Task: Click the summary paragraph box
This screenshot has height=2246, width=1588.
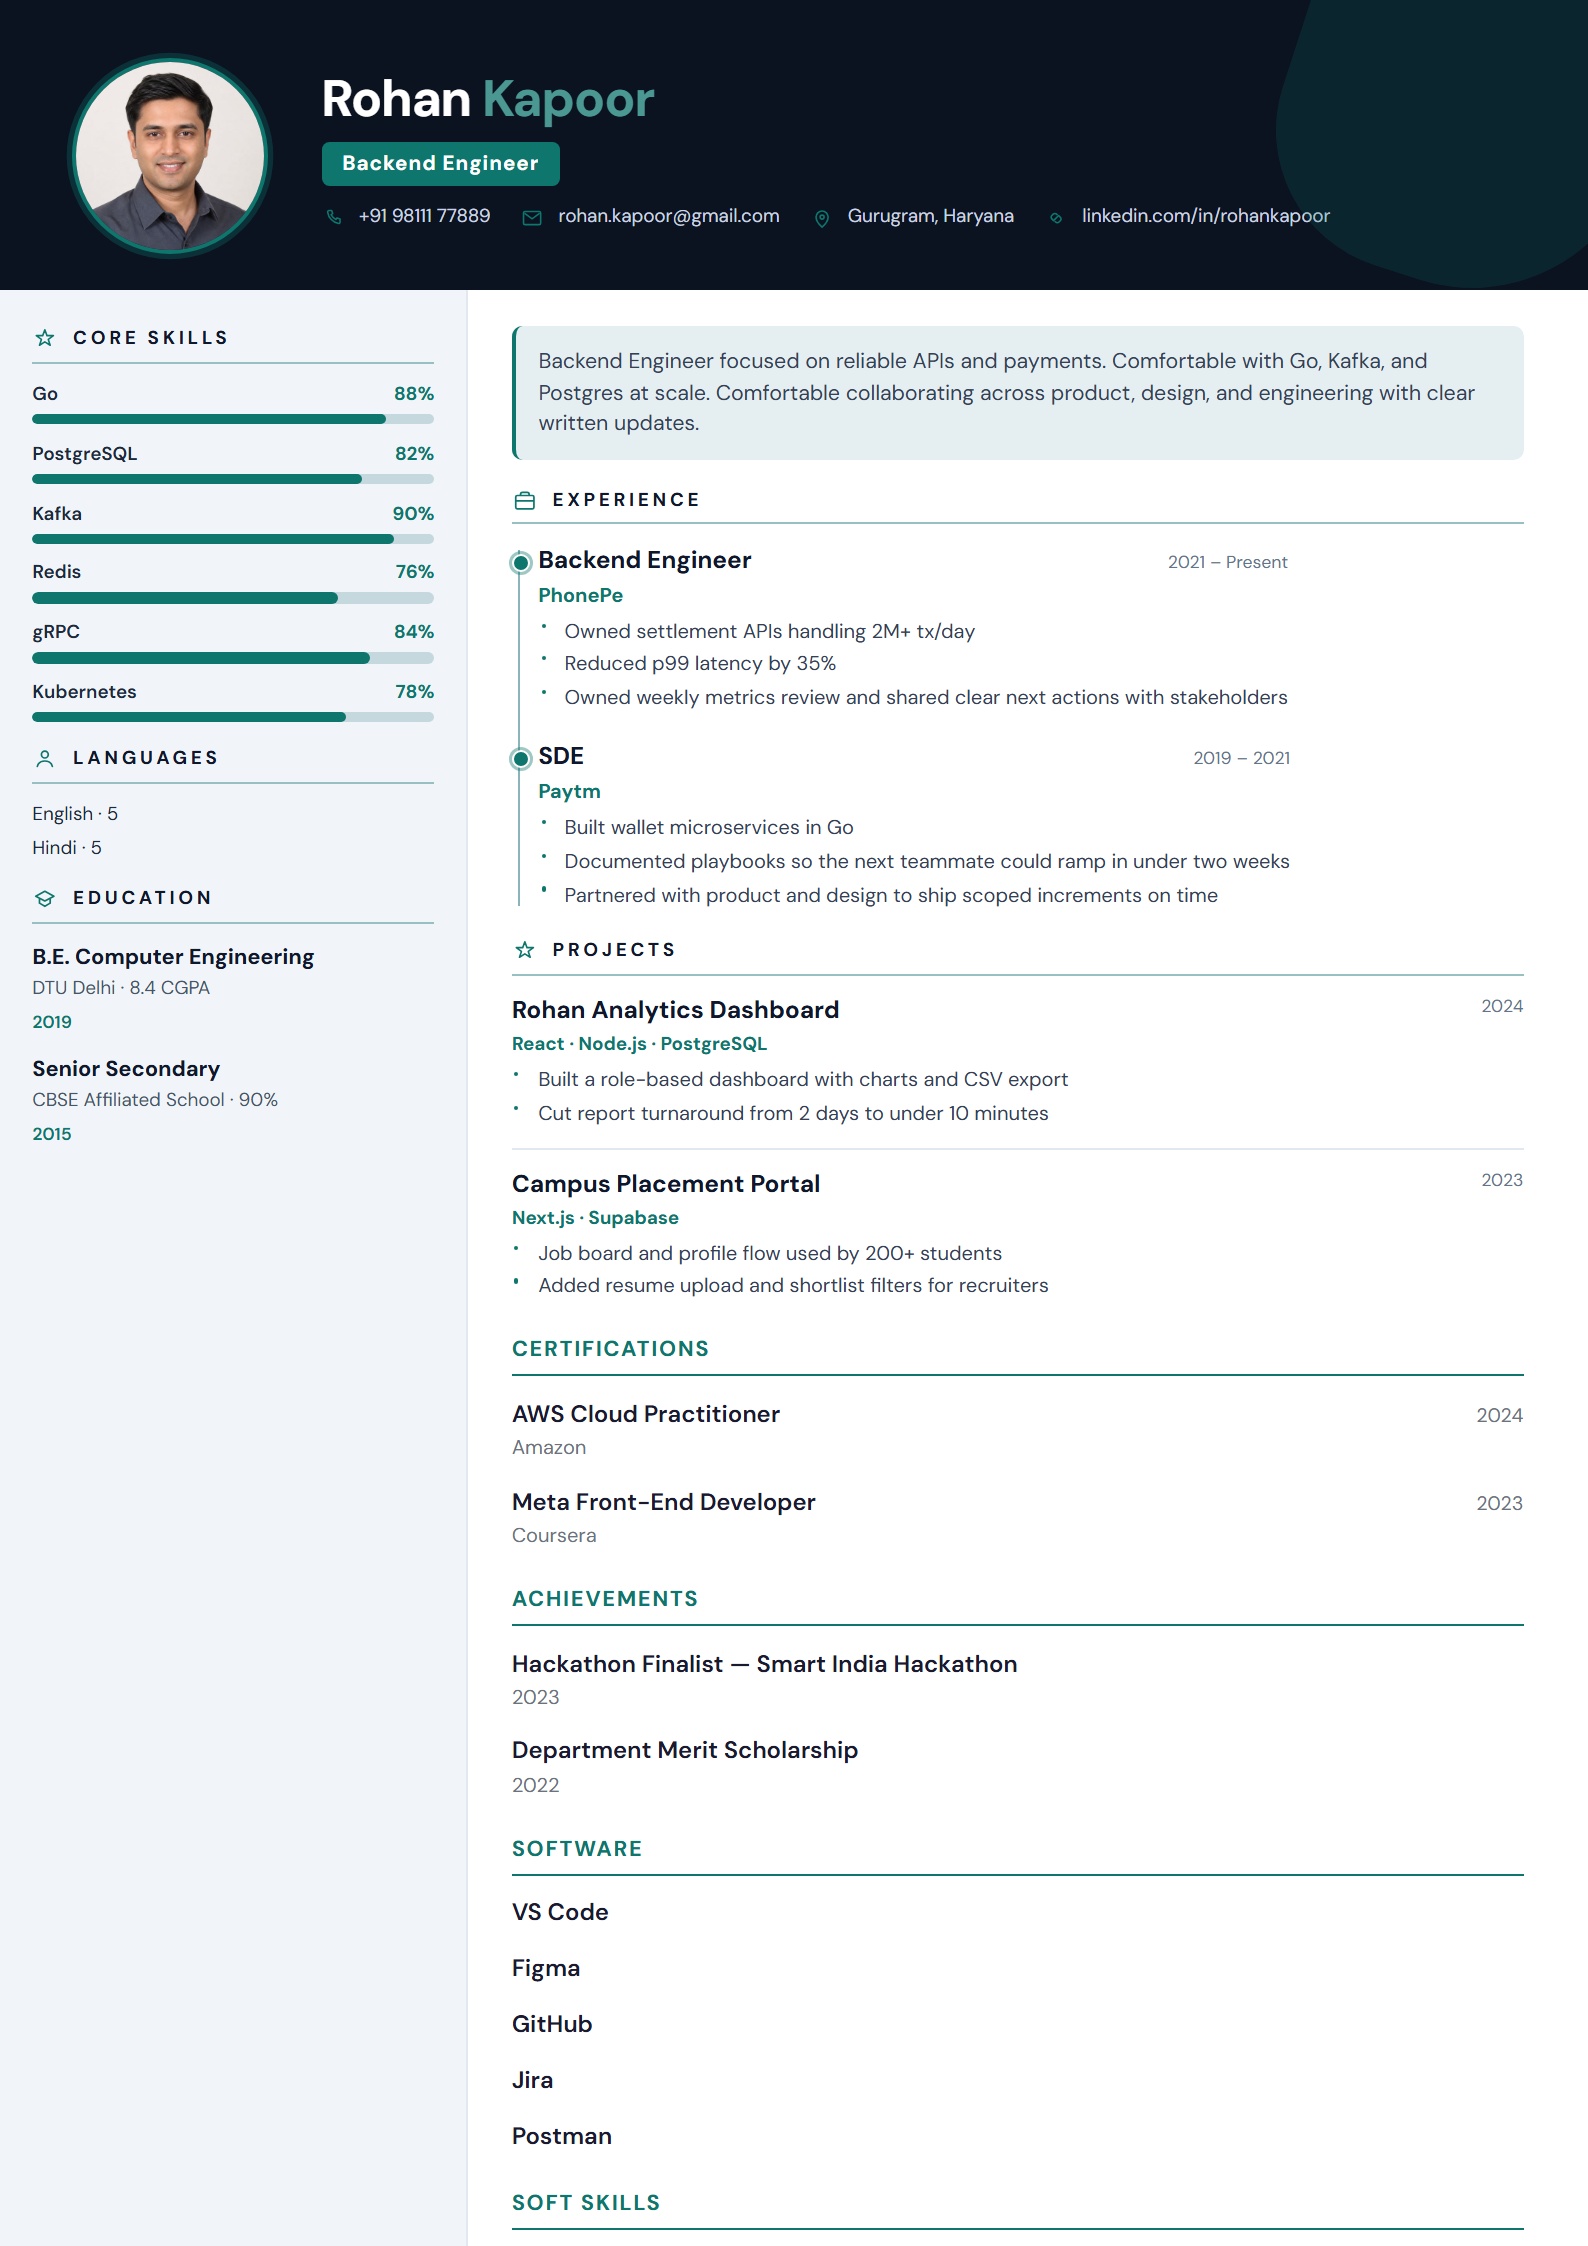Action: pos(1018,393)
